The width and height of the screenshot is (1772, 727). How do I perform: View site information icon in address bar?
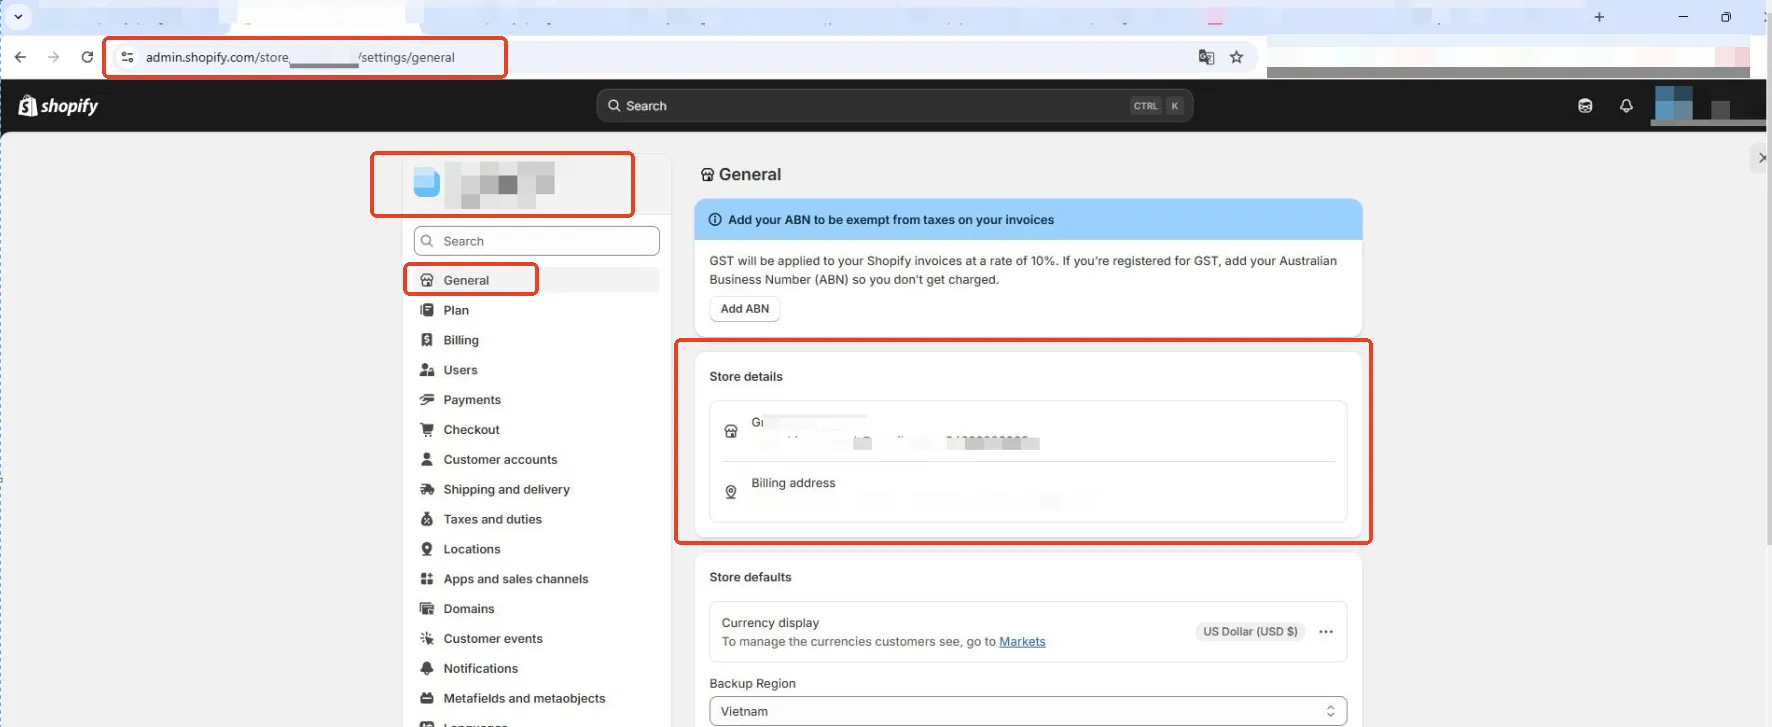click(x=127, y=57)
